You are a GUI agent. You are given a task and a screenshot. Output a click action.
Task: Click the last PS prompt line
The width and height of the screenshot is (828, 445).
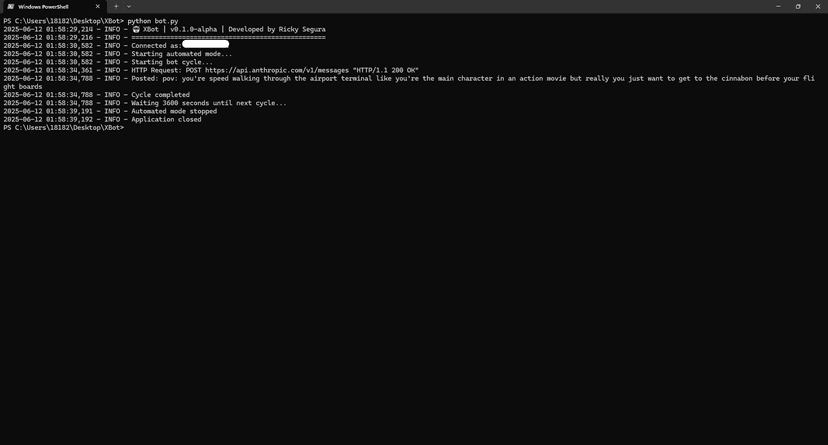click(x=63, y=128)
